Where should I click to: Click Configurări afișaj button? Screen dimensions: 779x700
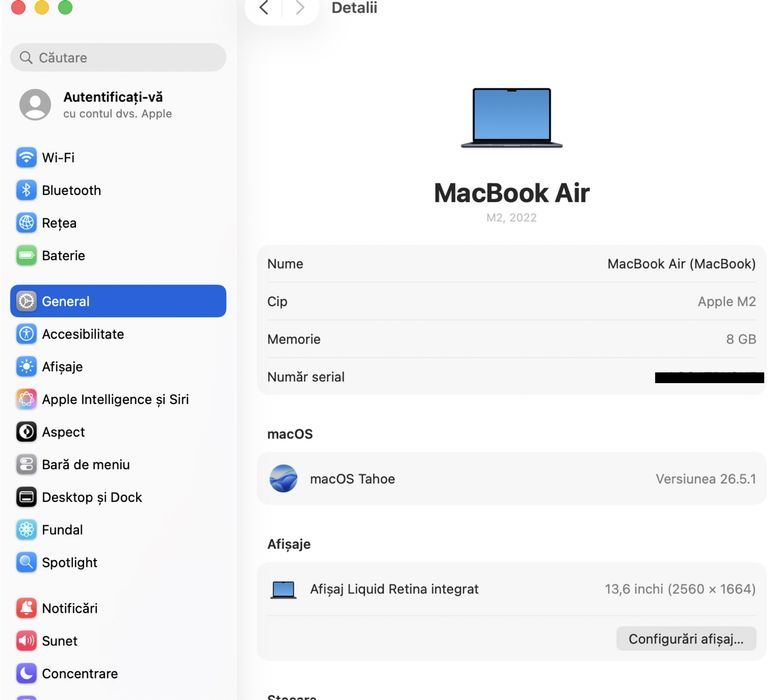pos(686,639)
